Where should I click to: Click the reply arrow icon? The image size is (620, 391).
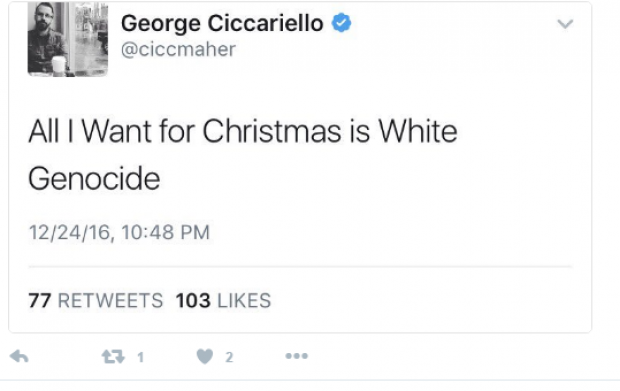[x=19, y=356]
